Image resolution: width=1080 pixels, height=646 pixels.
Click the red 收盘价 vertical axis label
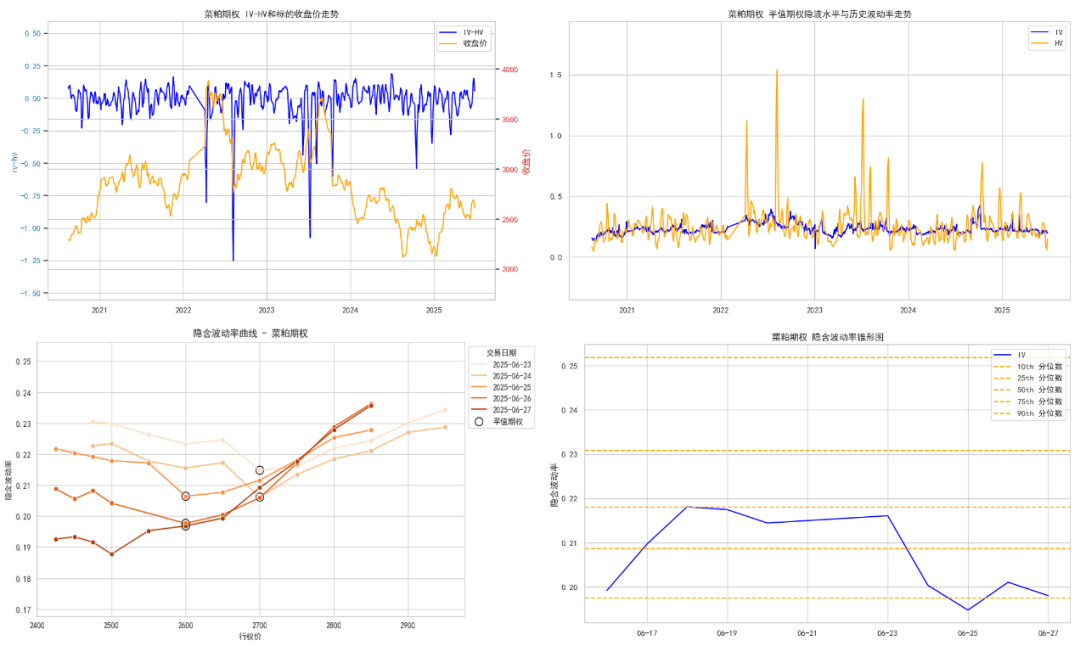click(527, 163)
